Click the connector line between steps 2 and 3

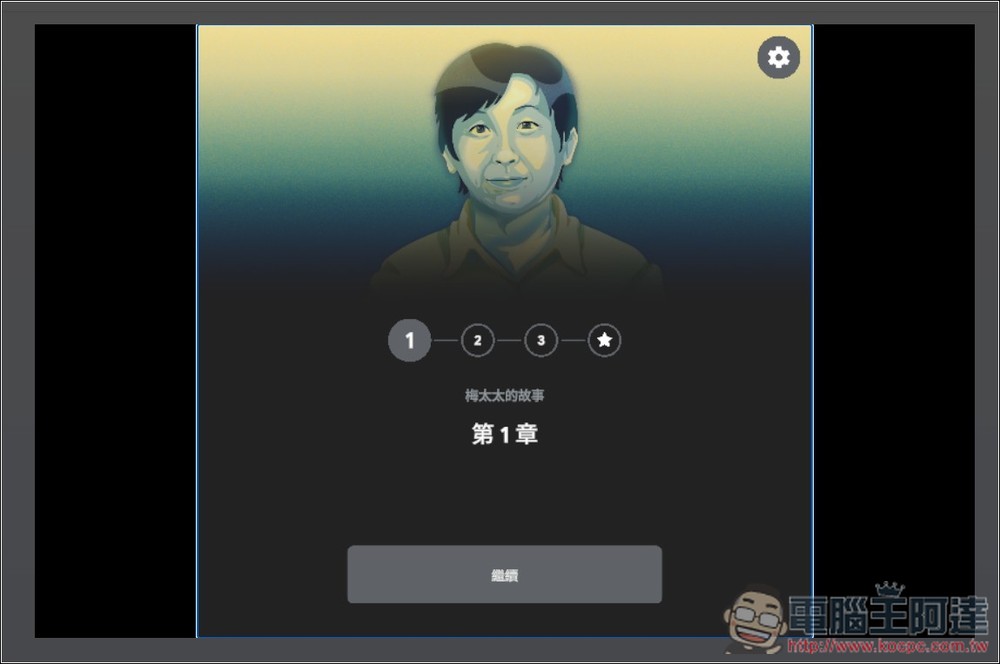[x=509, y=341]
